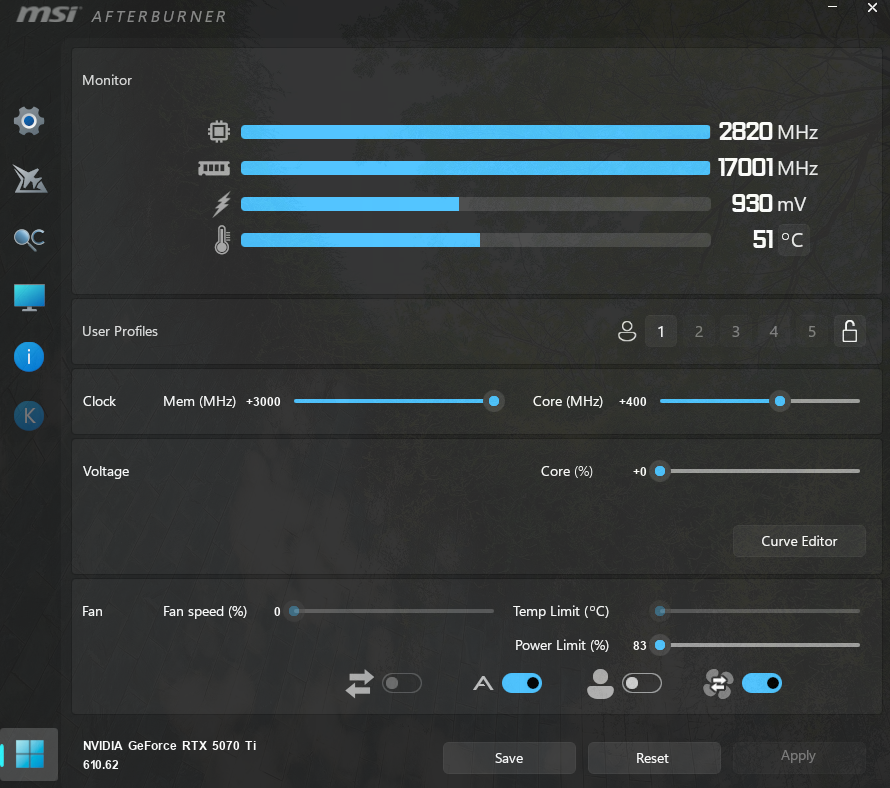The height and width of the screenshot is (788, 890).
Task: Click the K icon in sidebar
Action: [x=29, y=416]
